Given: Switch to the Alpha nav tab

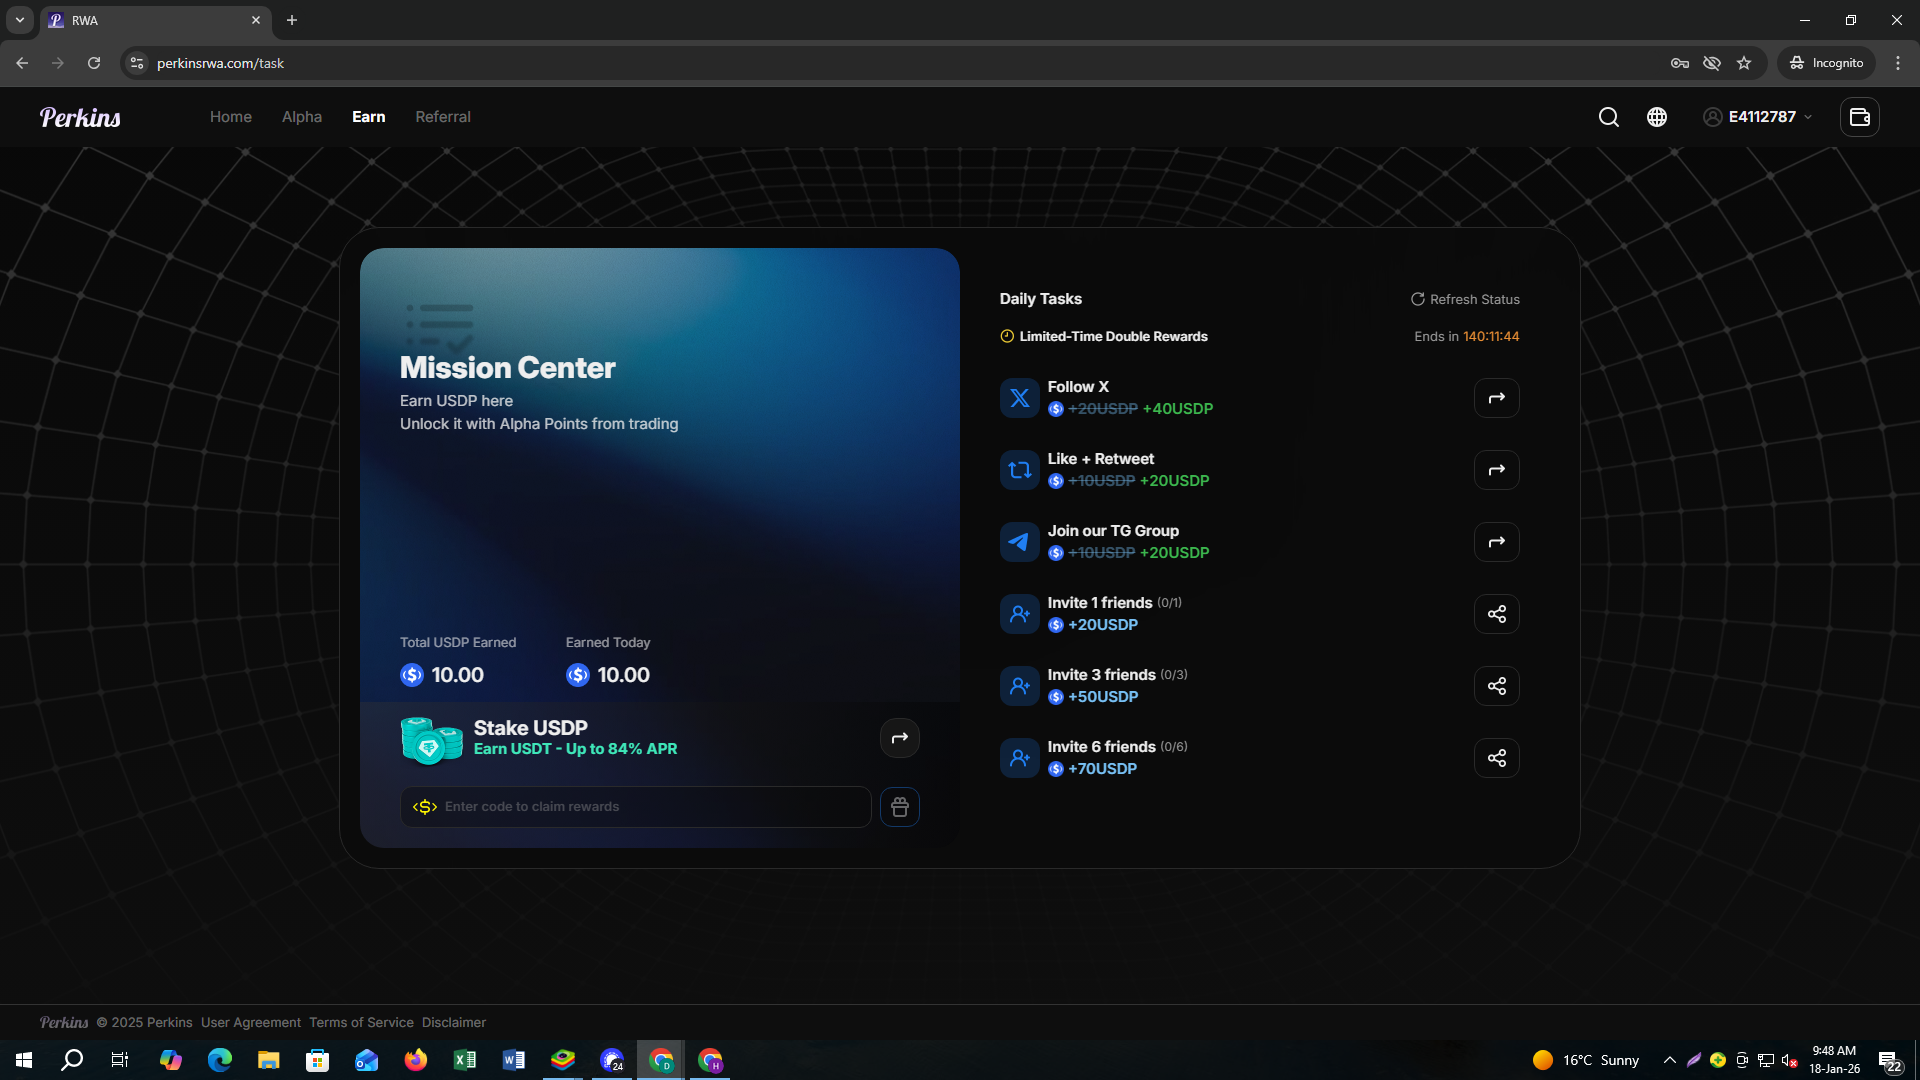Looking at the screenshot, I should click(x=301, y=117).
